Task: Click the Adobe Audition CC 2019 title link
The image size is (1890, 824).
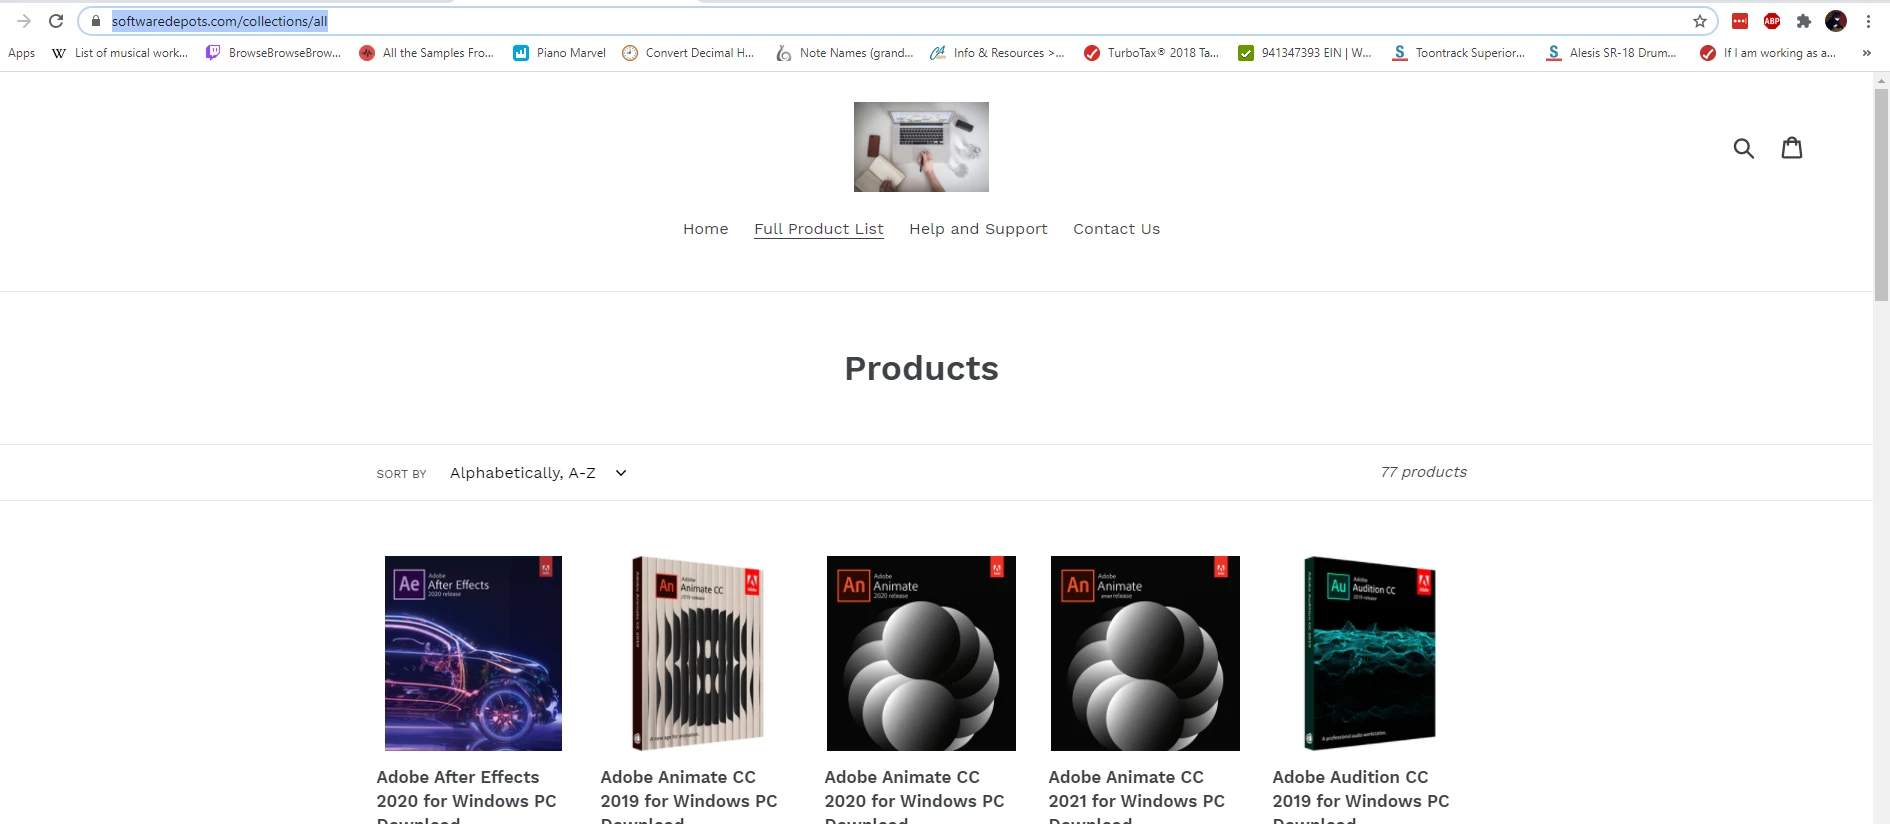Action: (x=1361, y=796)
